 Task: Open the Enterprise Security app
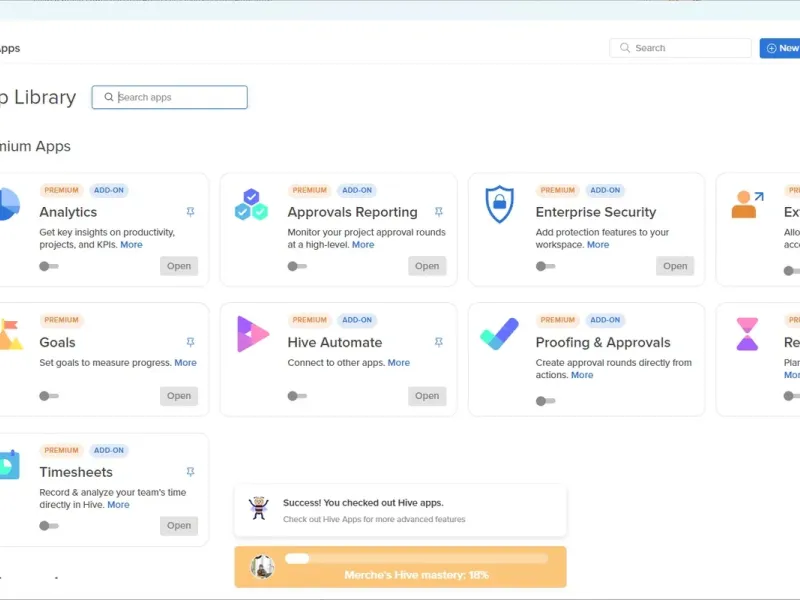[675, 266]
